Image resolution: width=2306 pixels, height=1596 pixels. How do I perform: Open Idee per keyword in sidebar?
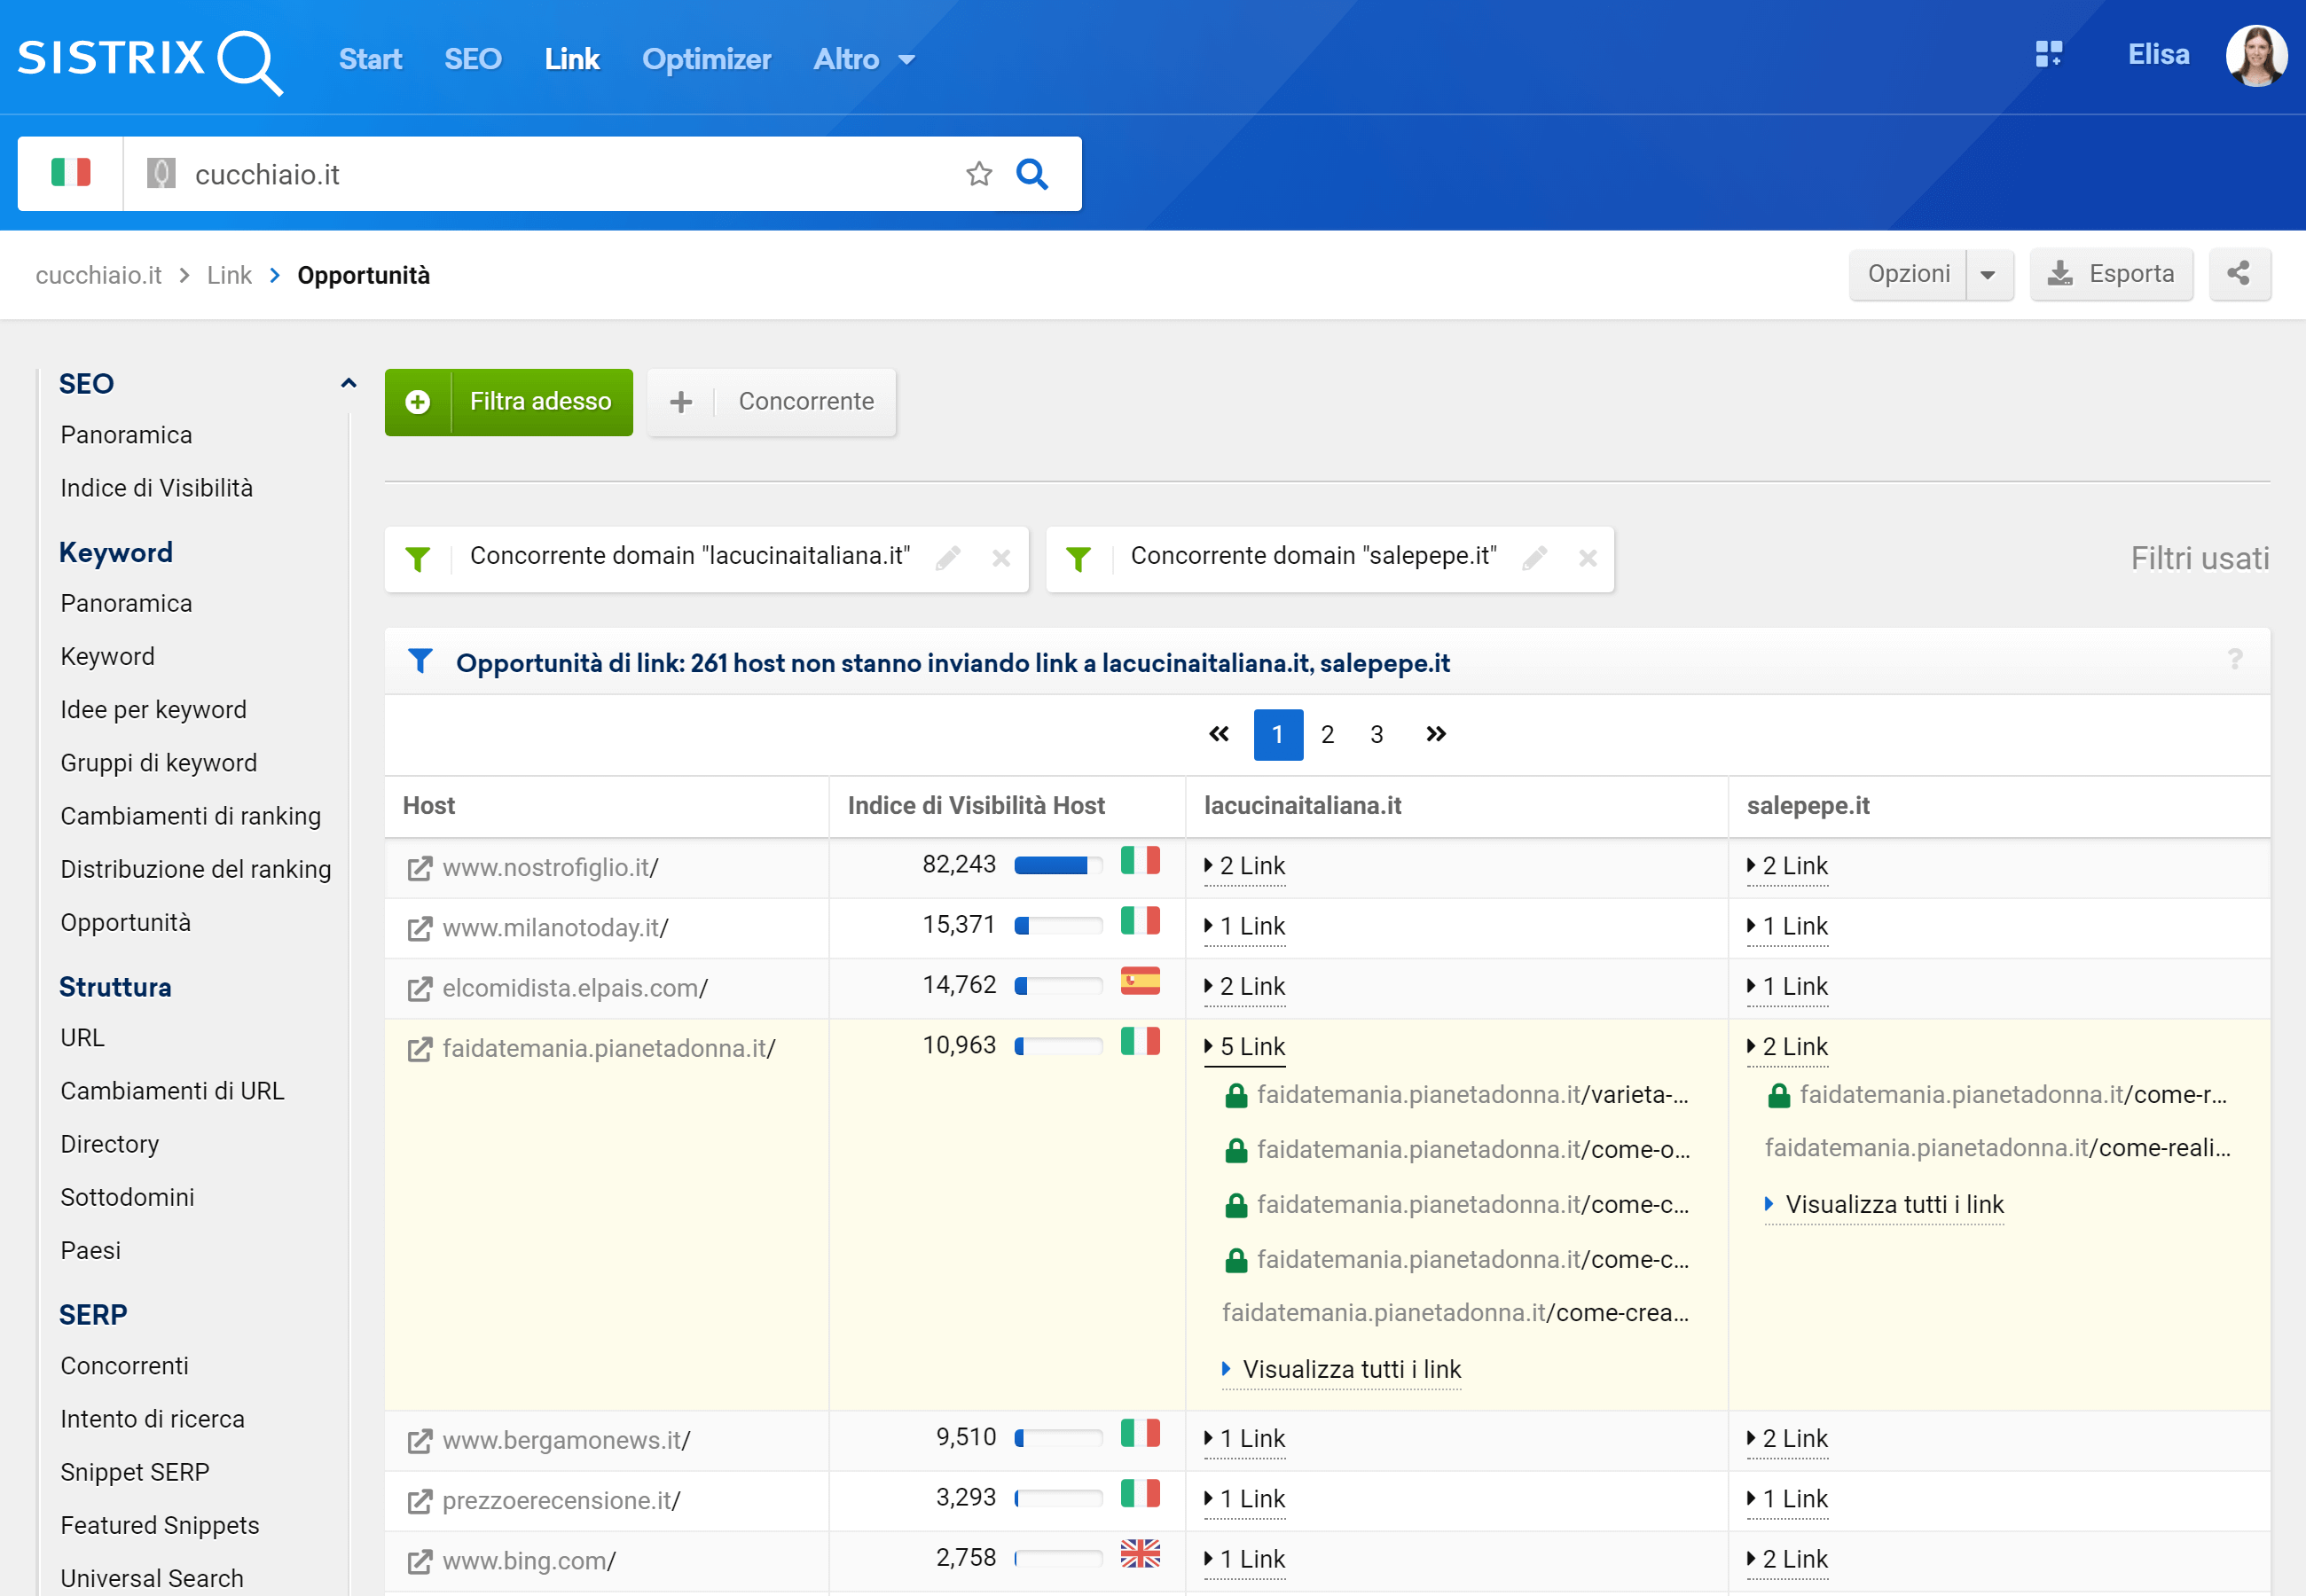[153, 710]
